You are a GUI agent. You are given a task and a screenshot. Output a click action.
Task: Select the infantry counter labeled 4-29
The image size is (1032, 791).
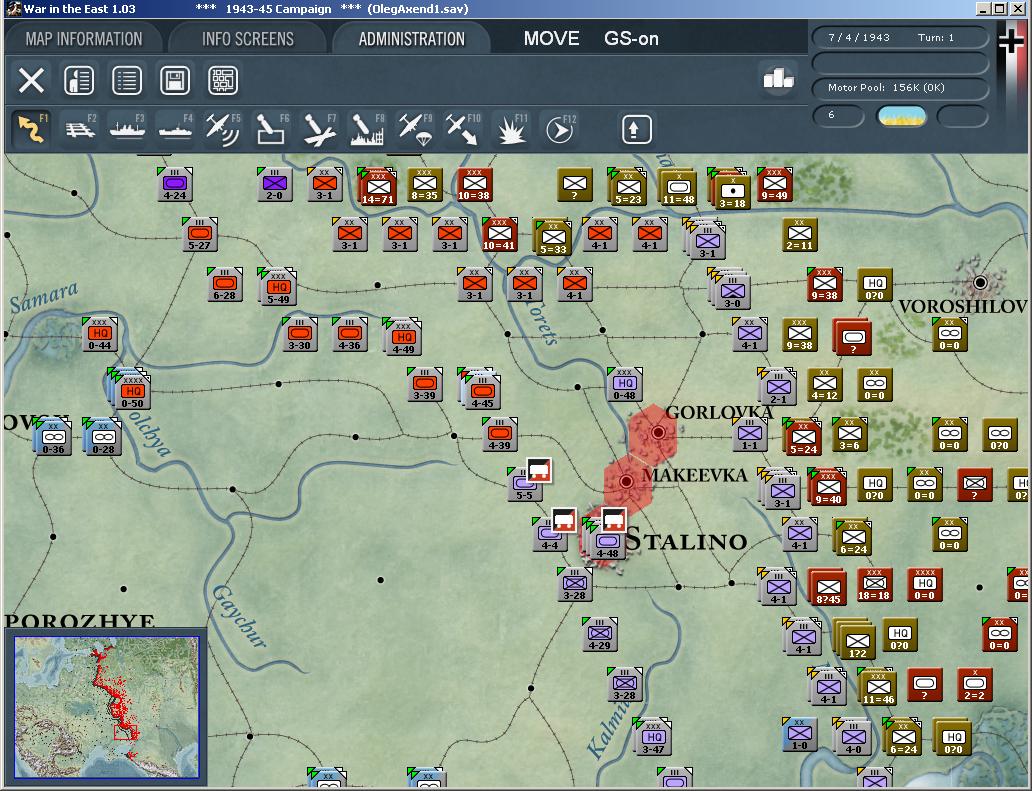[x=600, y=634]
